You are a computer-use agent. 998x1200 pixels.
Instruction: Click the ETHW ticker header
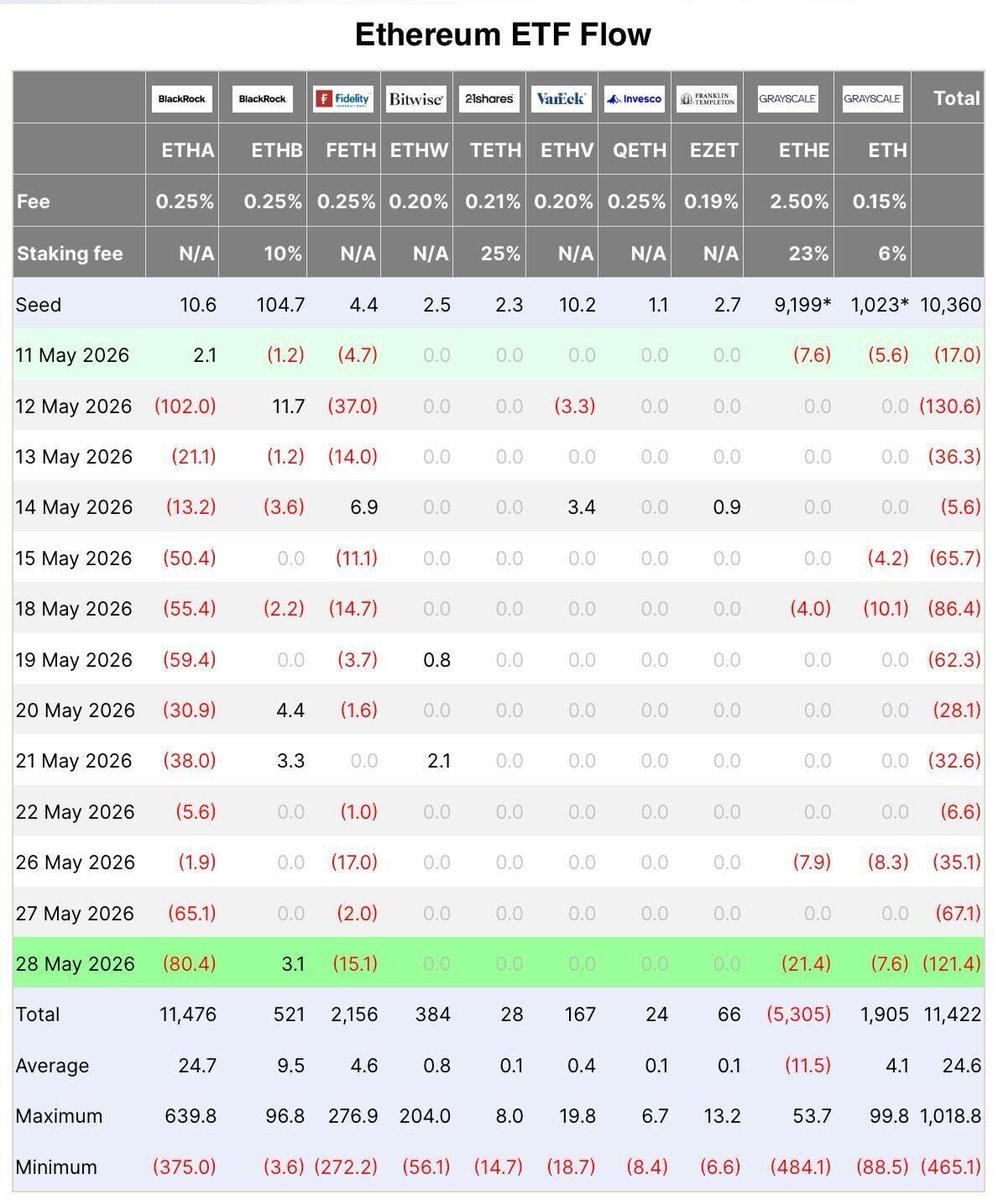pos(419,150)
